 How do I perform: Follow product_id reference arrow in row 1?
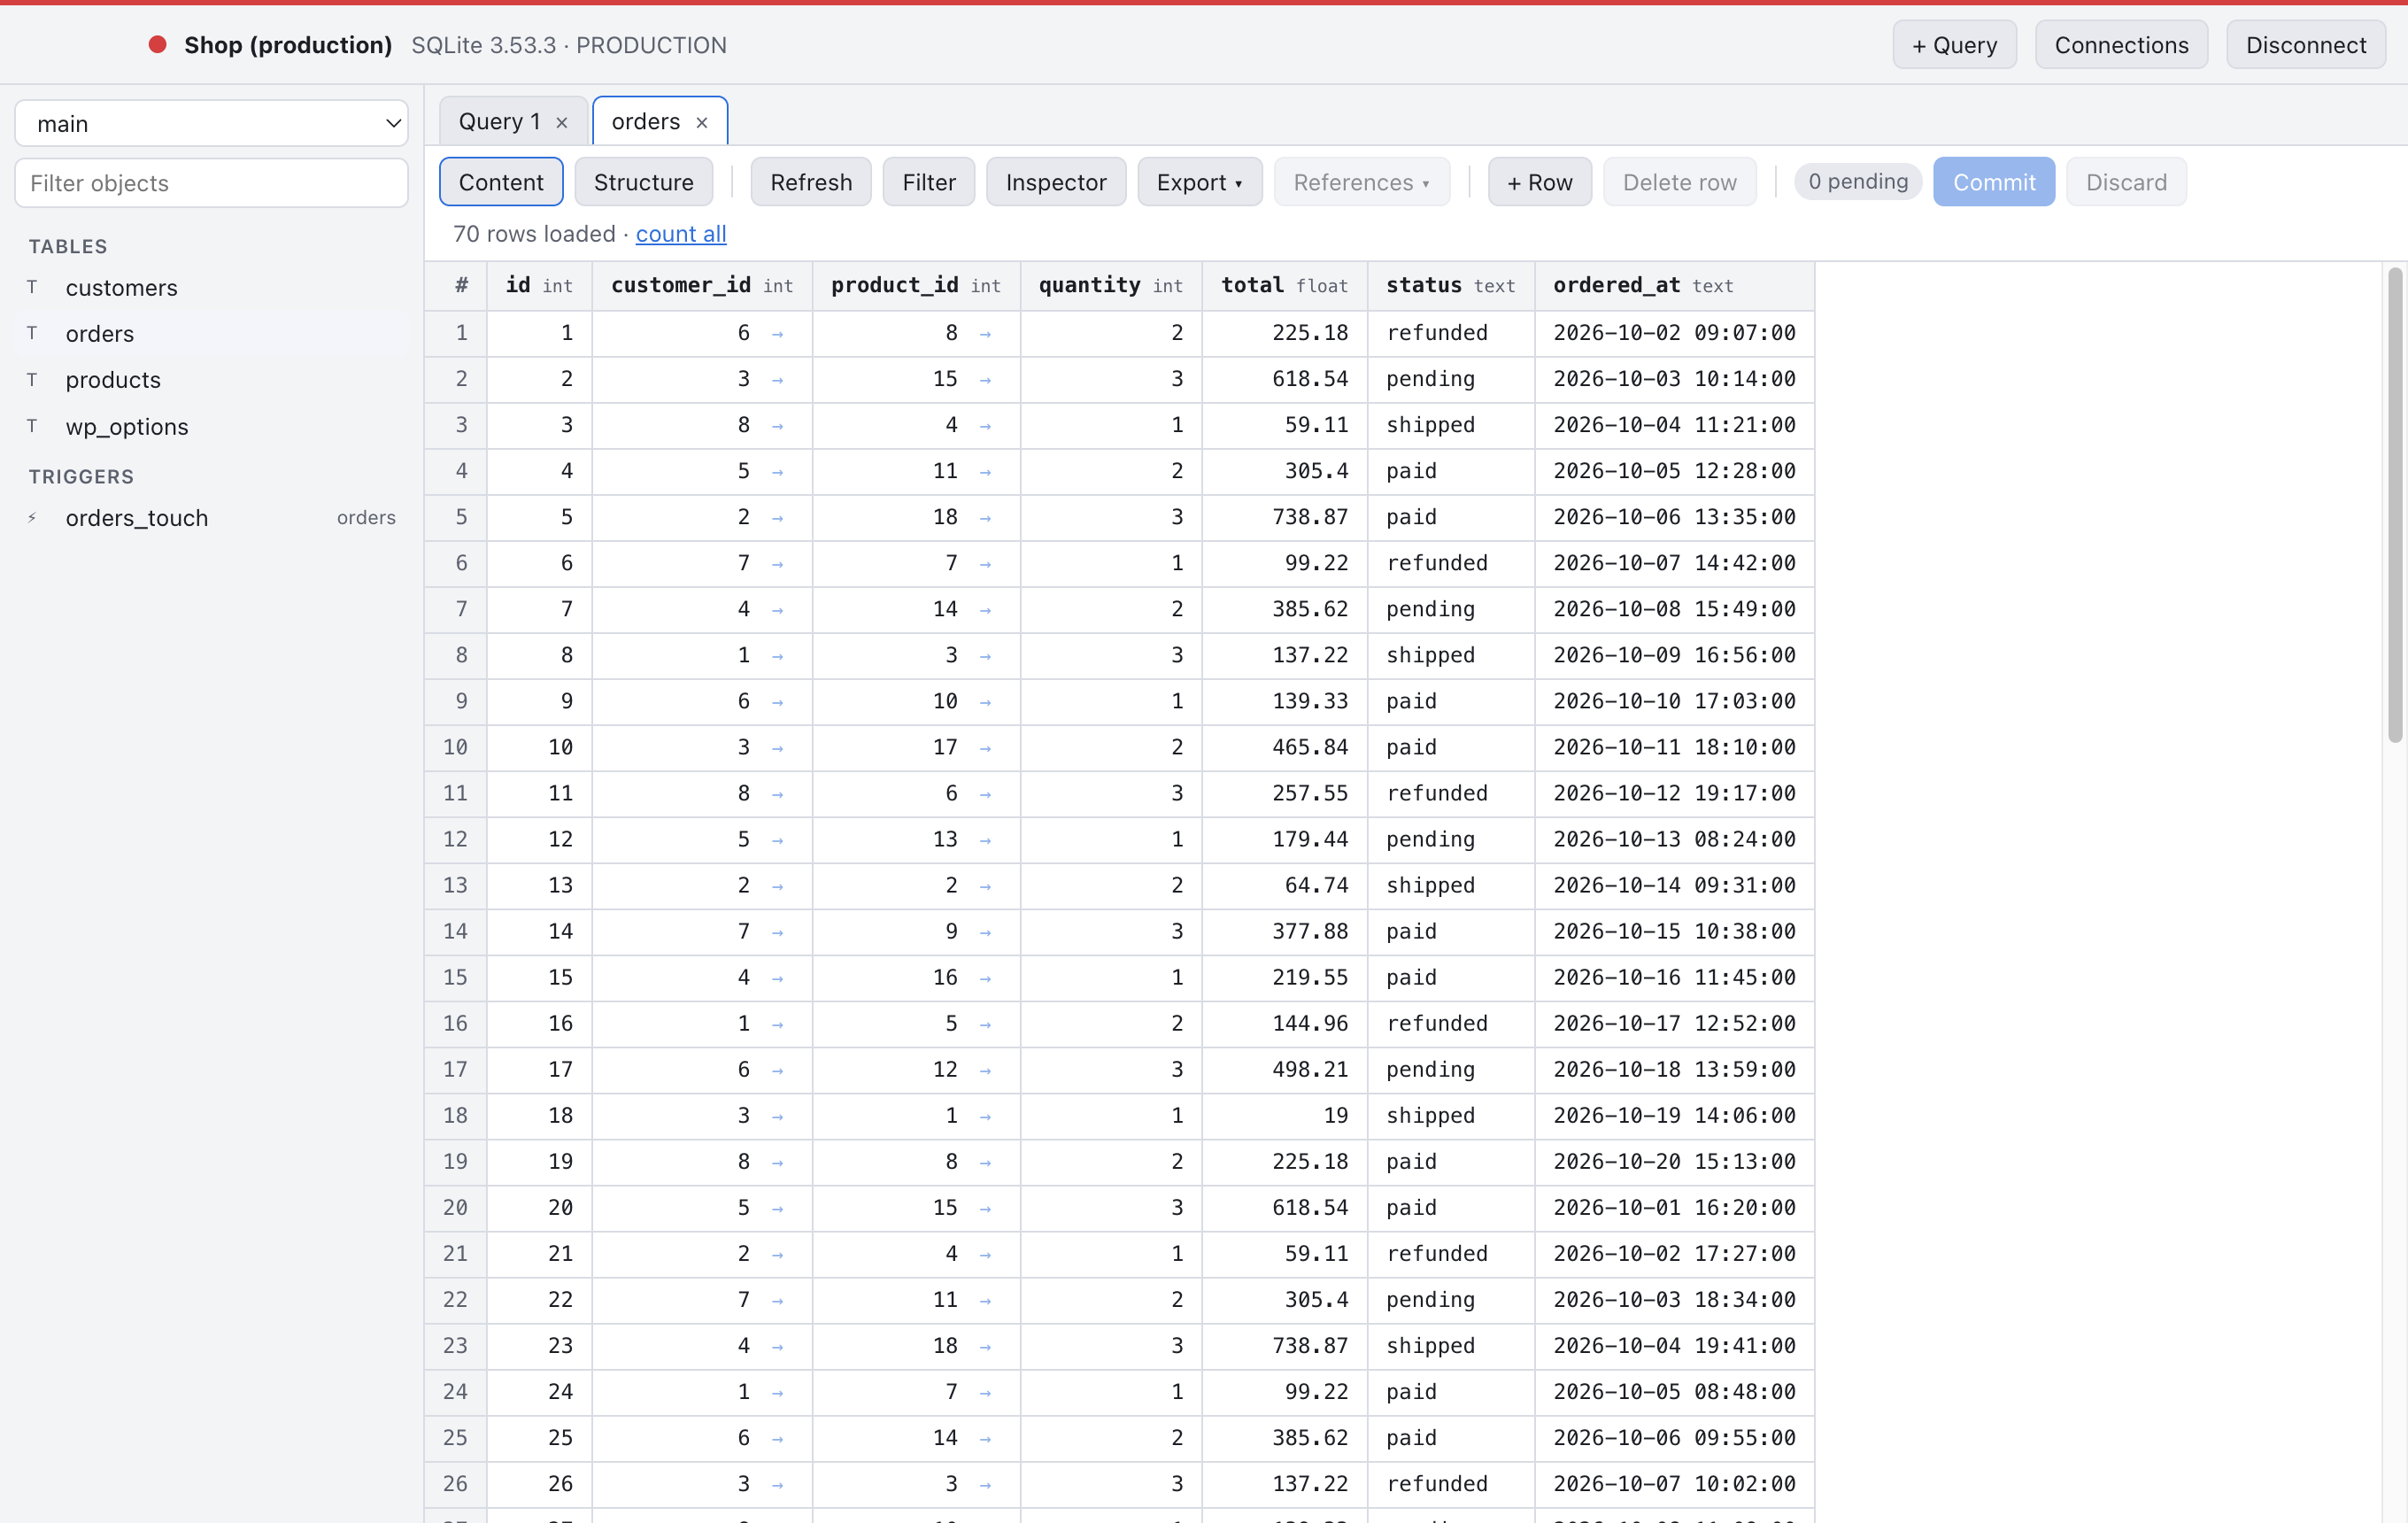[986, 334]
